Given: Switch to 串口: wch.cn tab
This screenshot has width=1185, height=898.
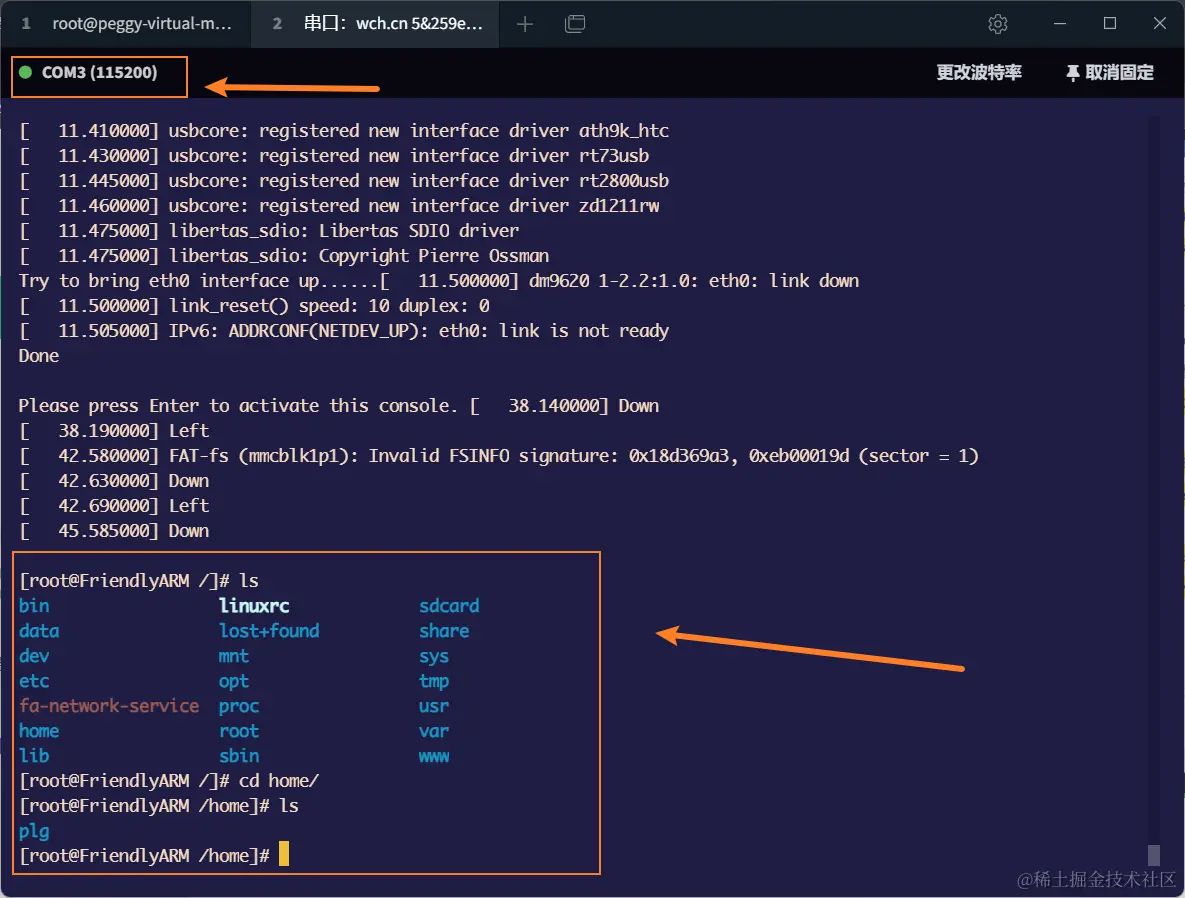Looking at the screenshot, I should coord(376,24).
